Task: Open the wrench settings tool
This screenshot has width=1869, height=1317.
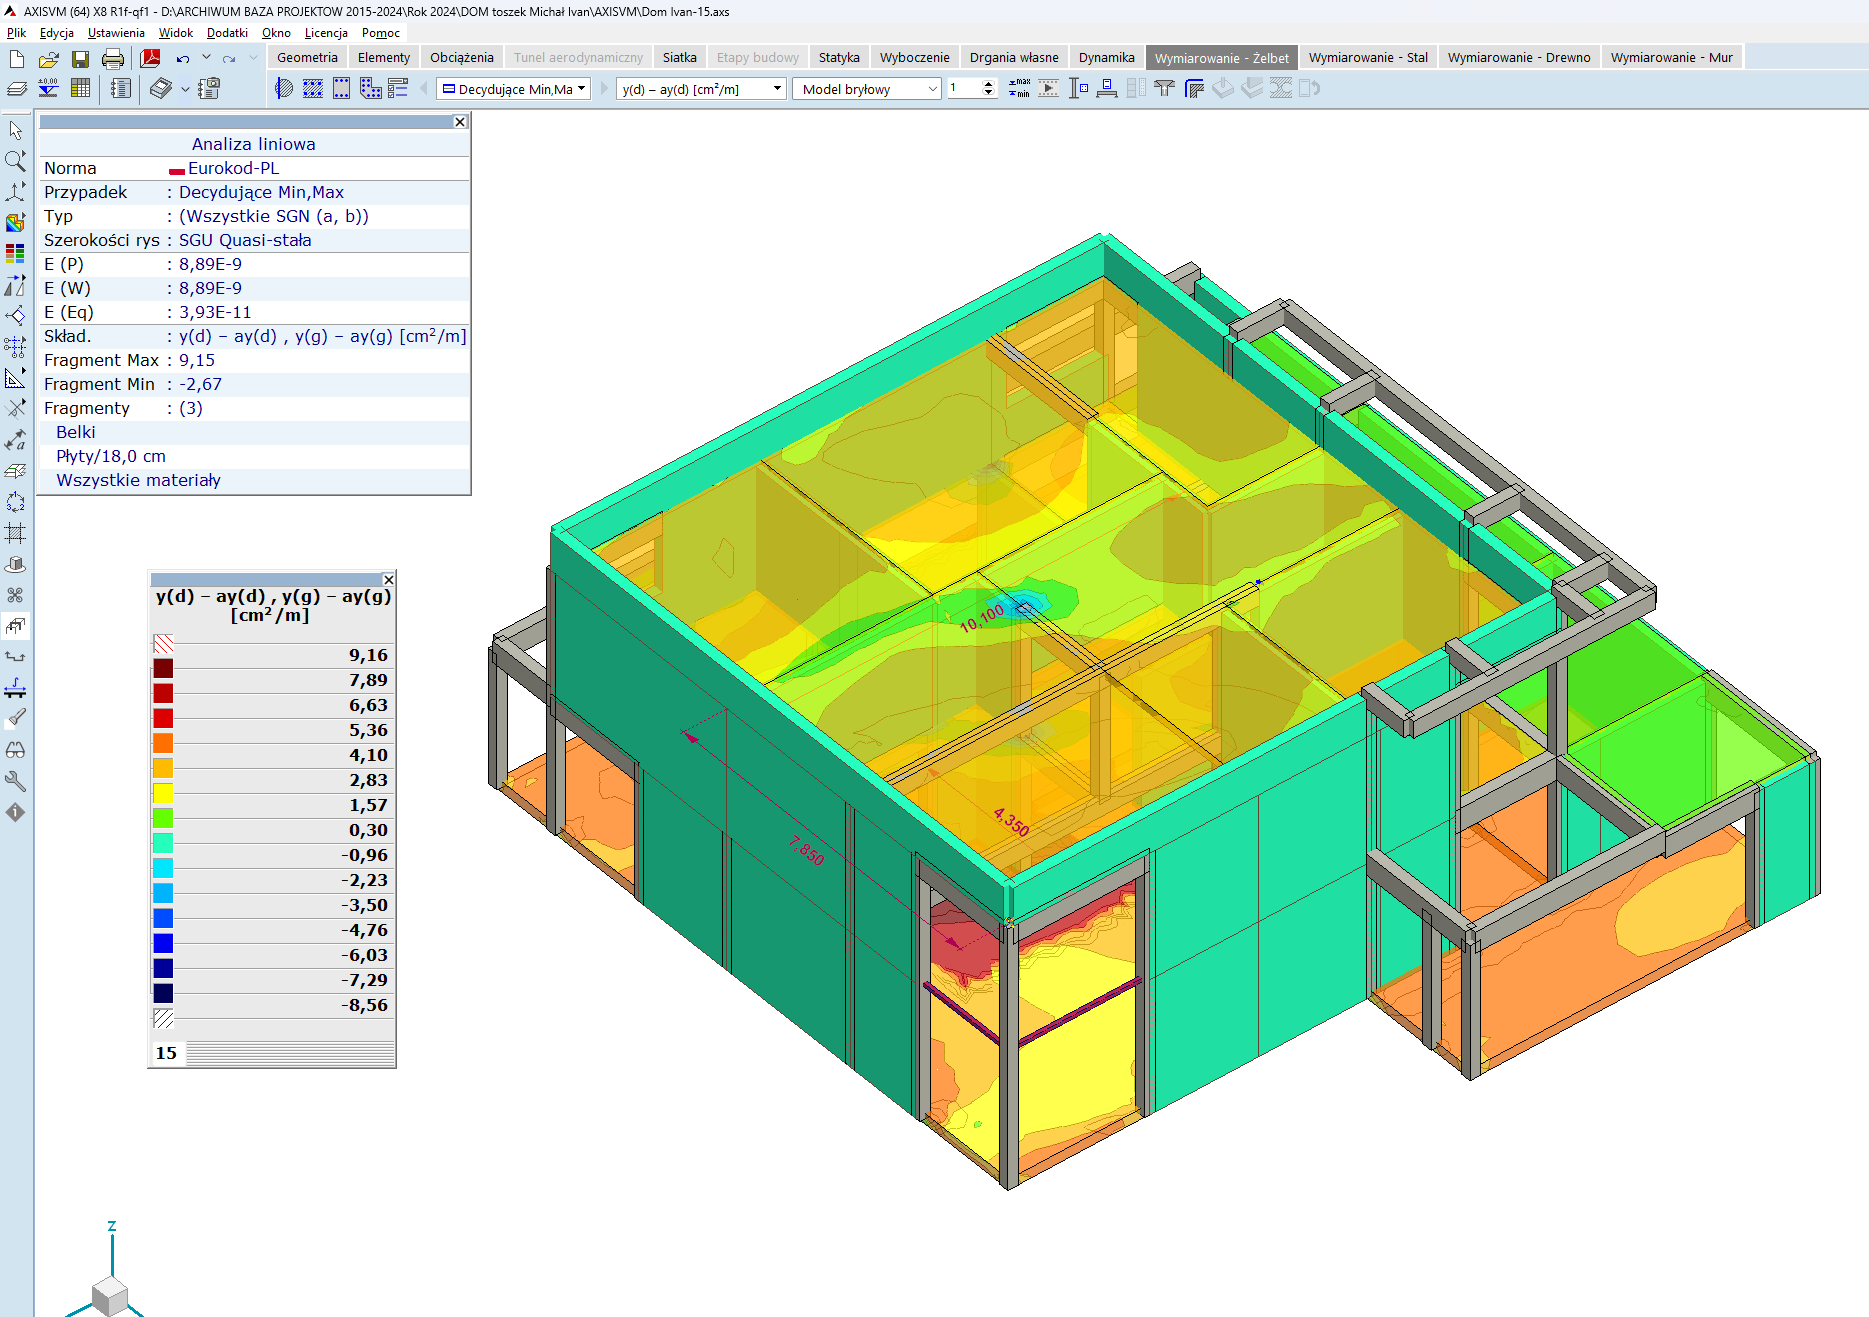Action: [15, 781]
